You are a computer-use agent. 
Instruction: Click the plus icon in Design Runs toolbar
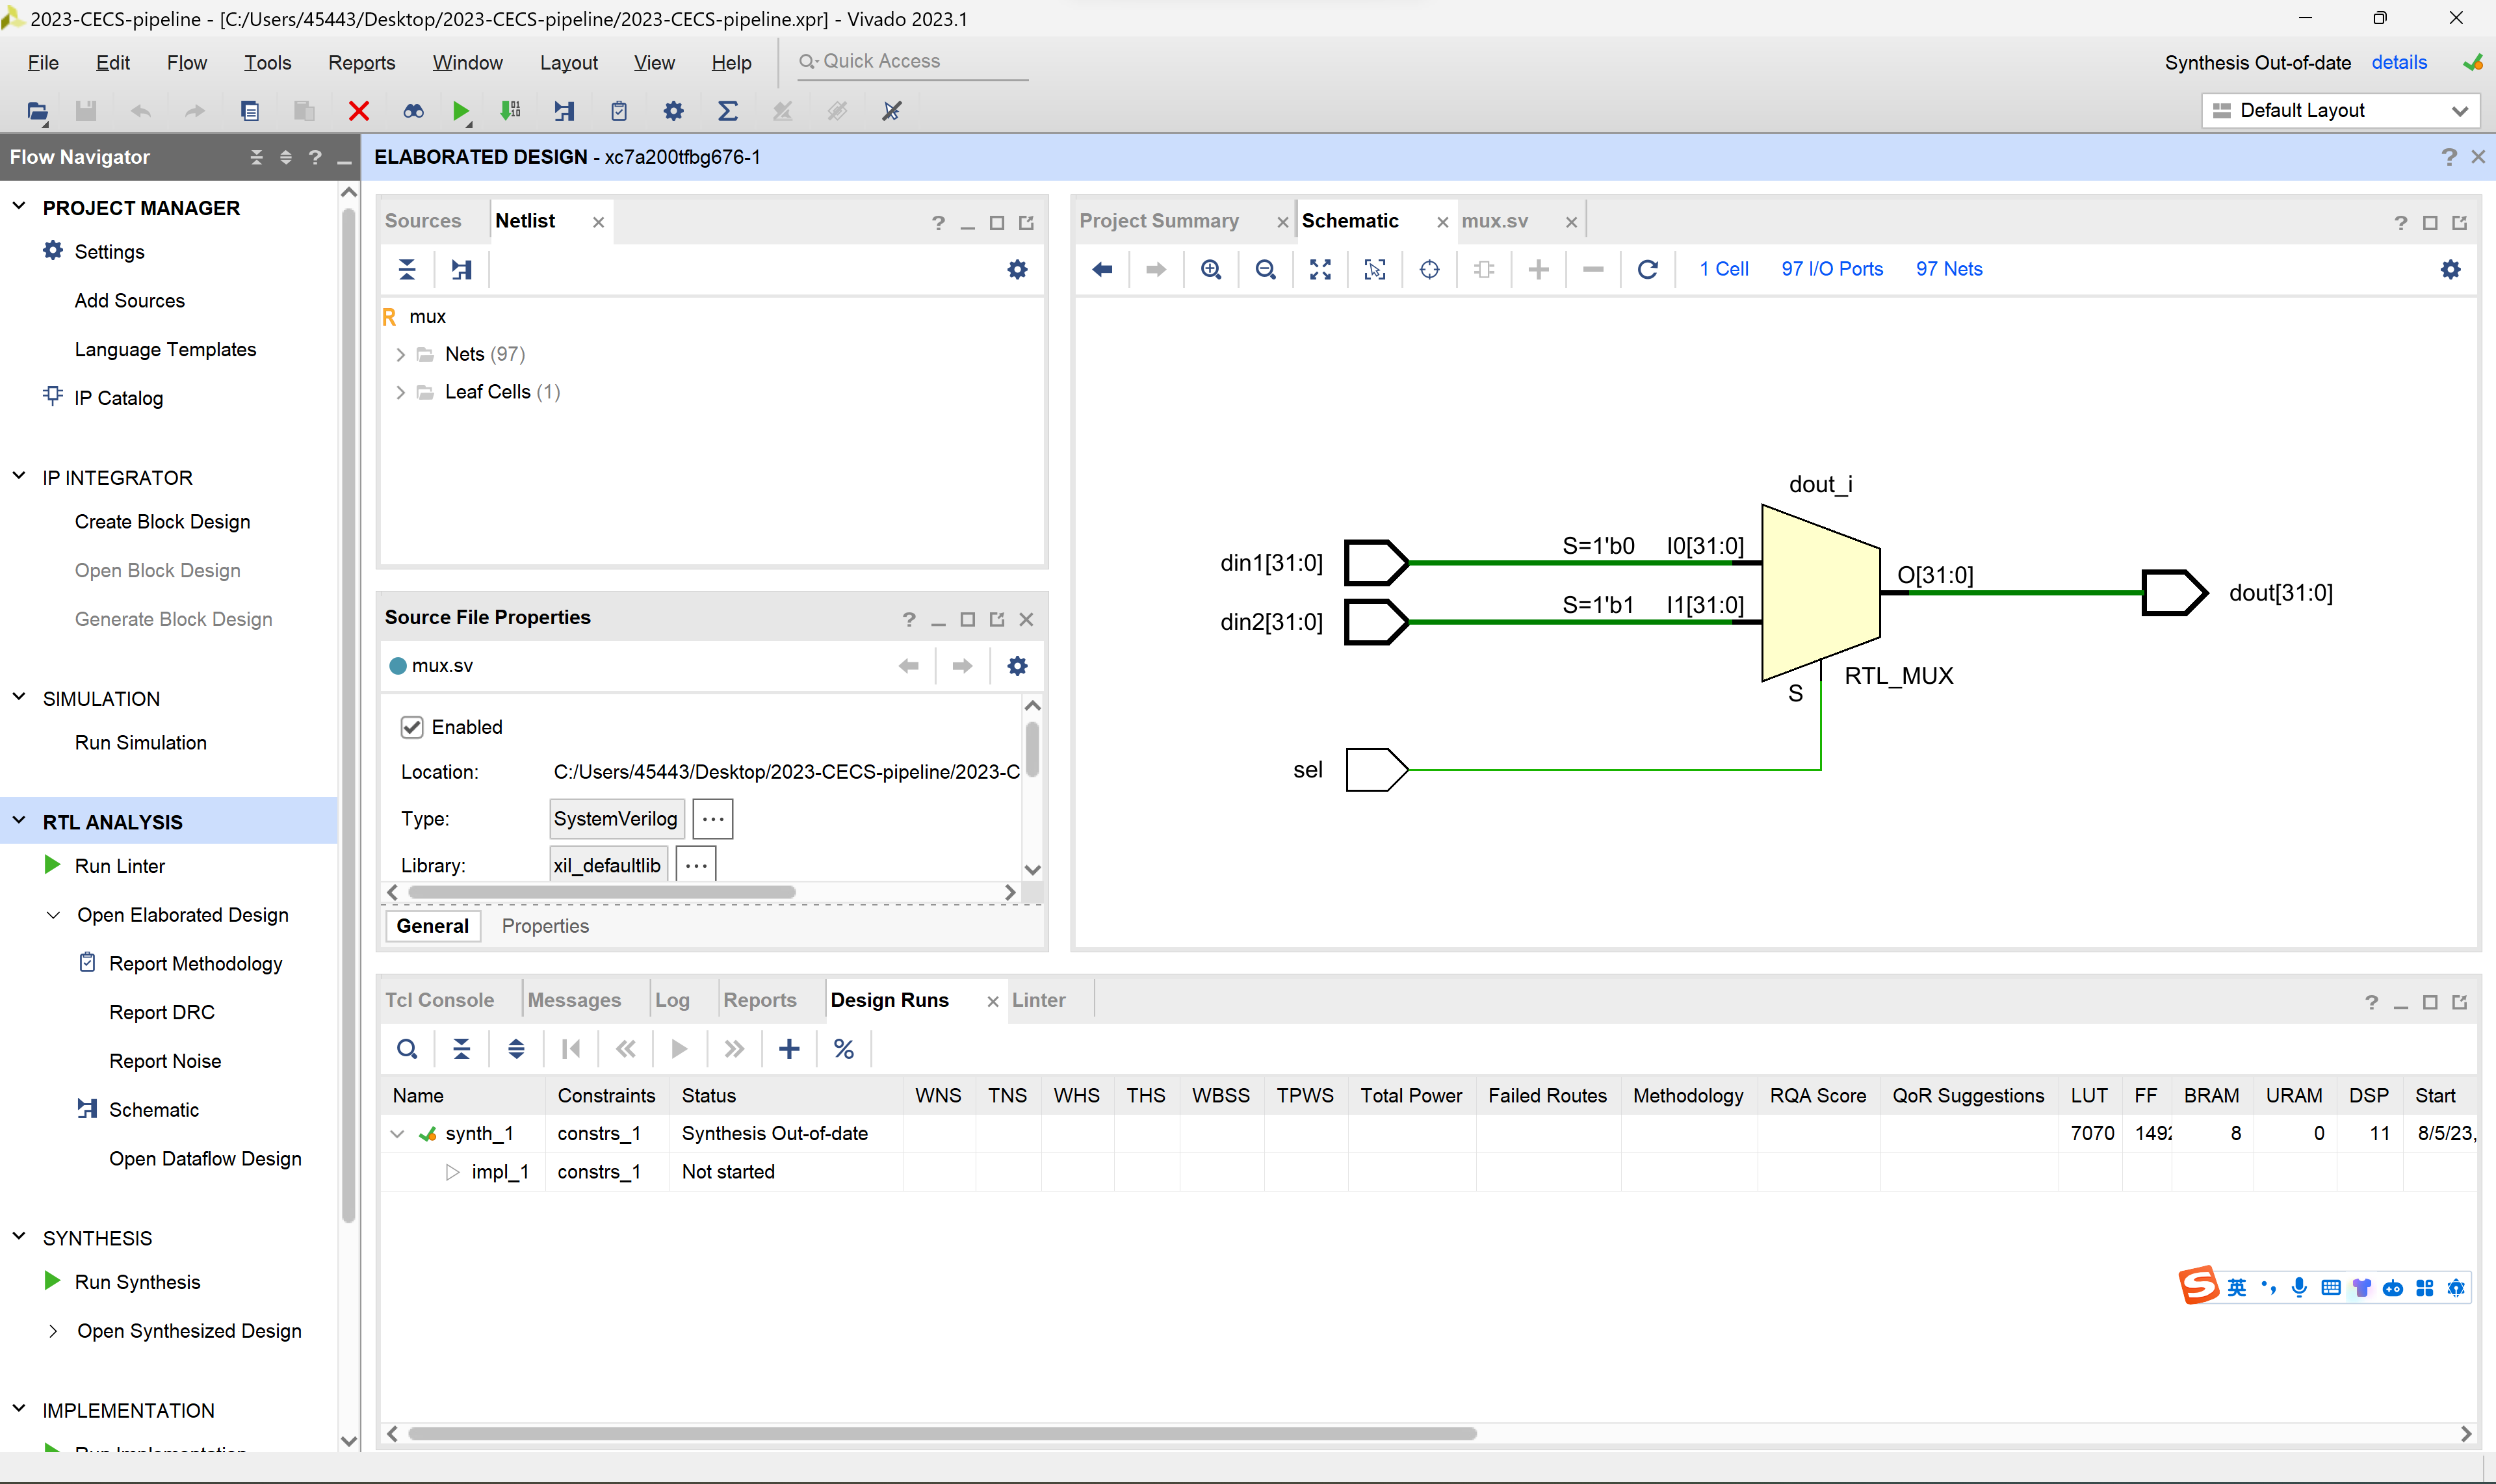789,1048
